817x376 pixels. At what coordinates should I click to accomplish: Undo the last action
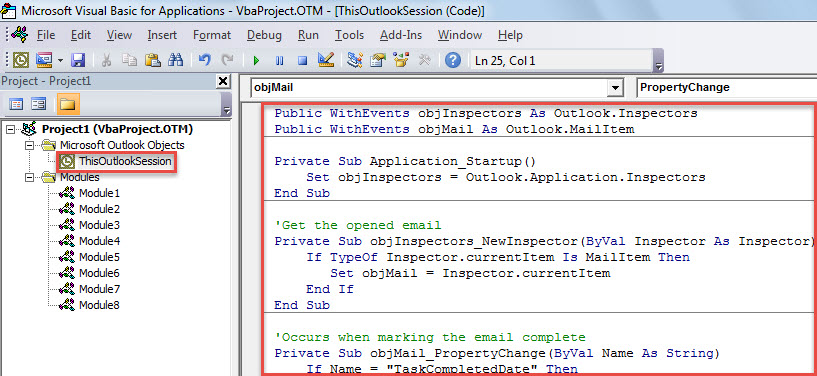pos(205,60)
